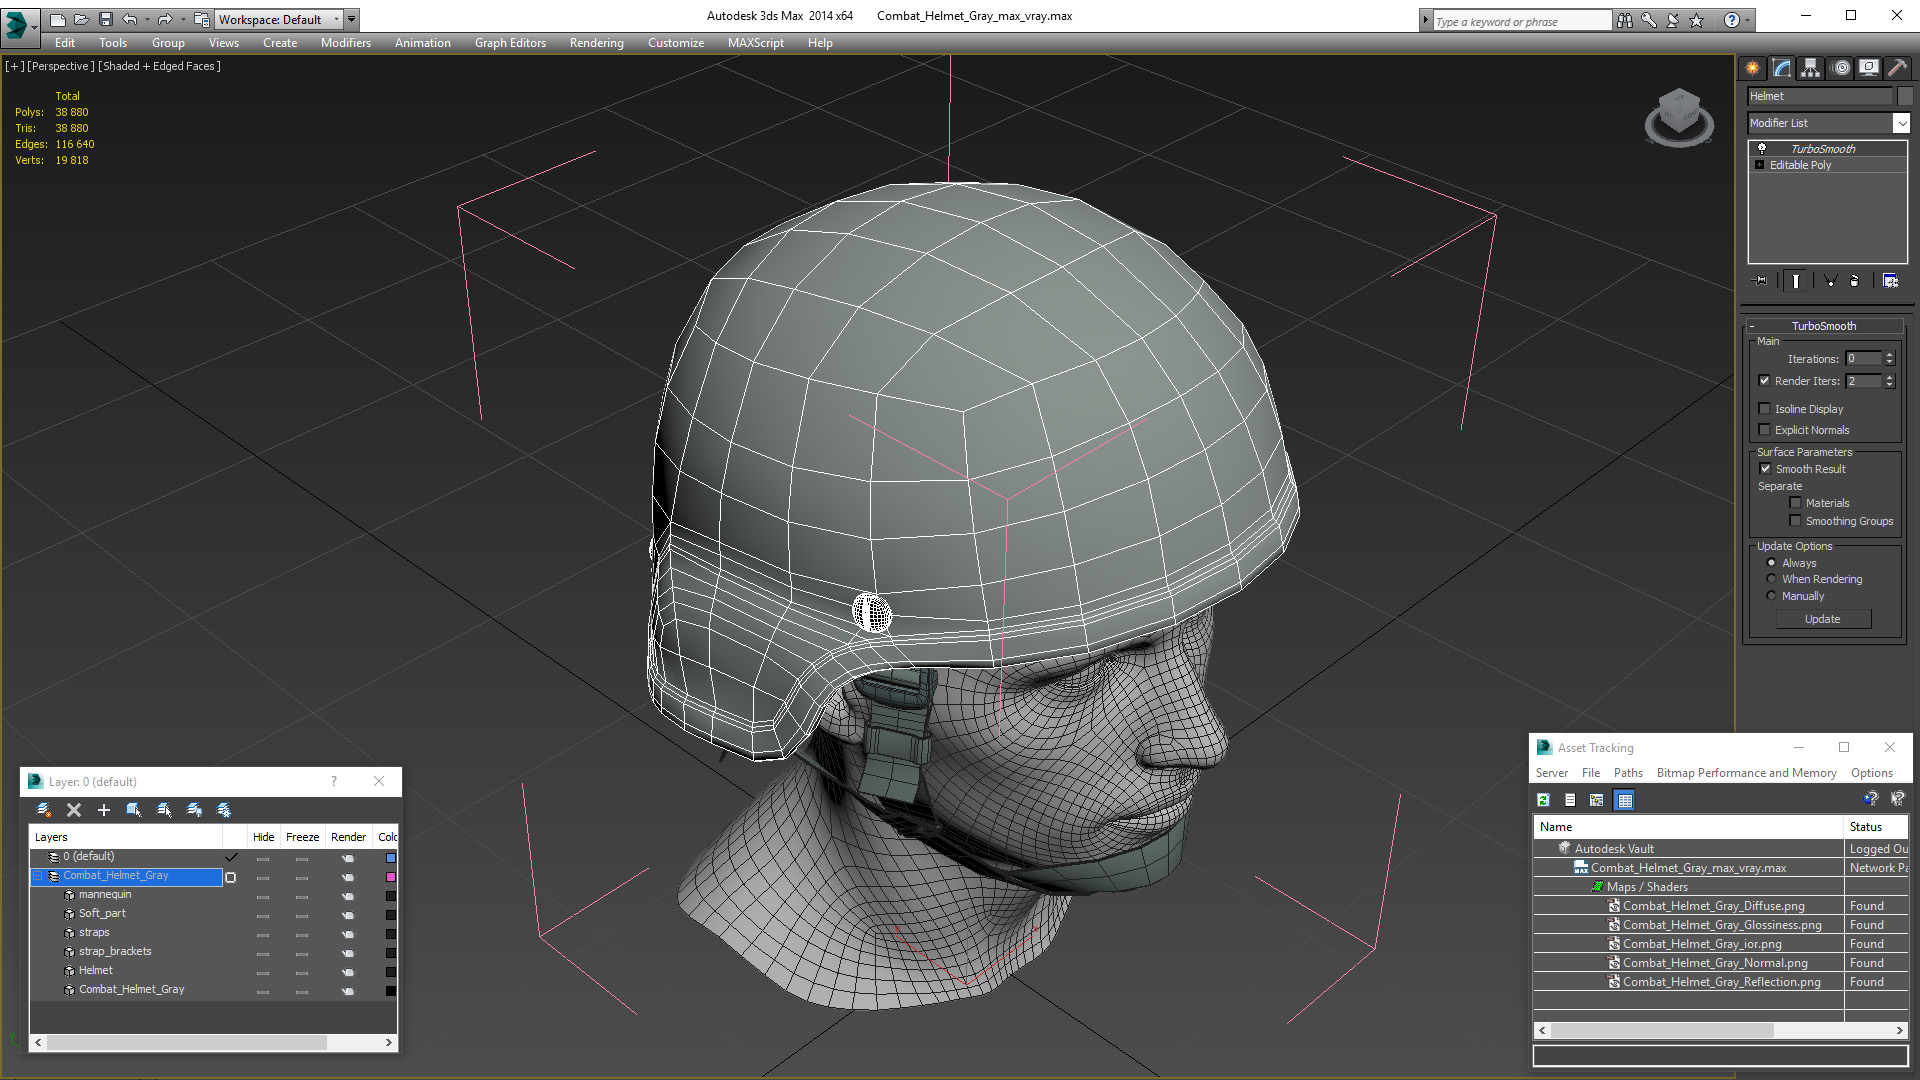Click the question mark Help icon
The height and width of the screenshot is (1080, 1920).
click(1732, 20)
